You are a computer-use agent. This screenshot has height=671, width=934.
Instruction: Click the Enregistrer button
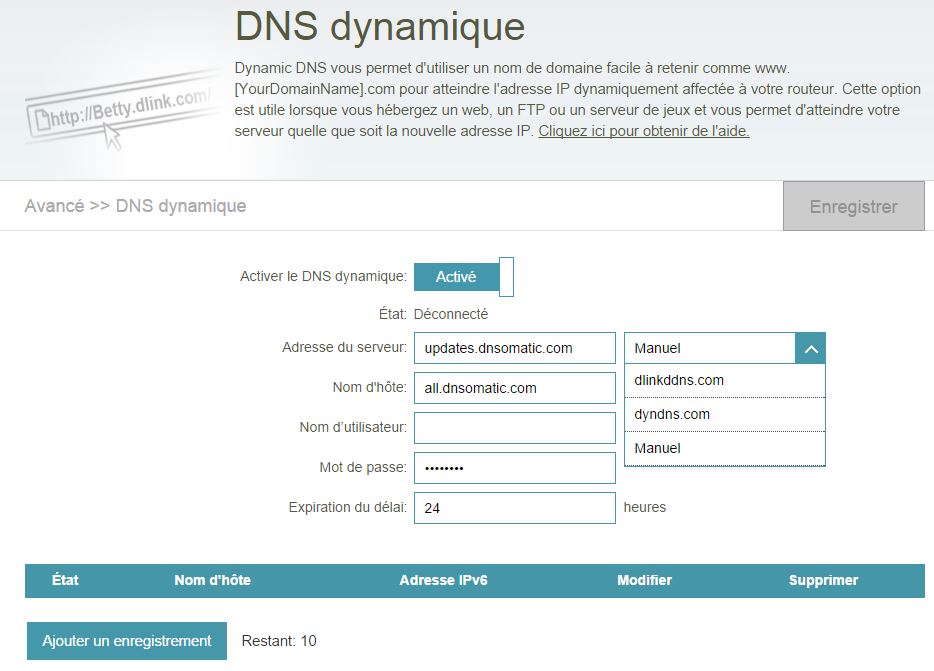tap(853, 207)
